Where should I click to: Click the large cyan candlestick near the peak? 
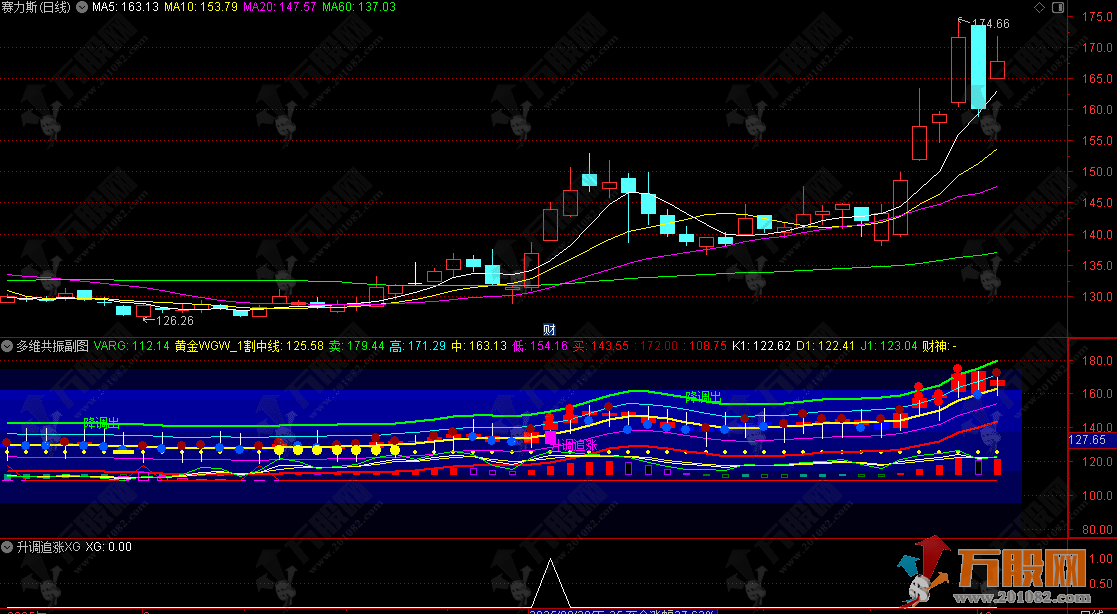click(x=977, y=67)
